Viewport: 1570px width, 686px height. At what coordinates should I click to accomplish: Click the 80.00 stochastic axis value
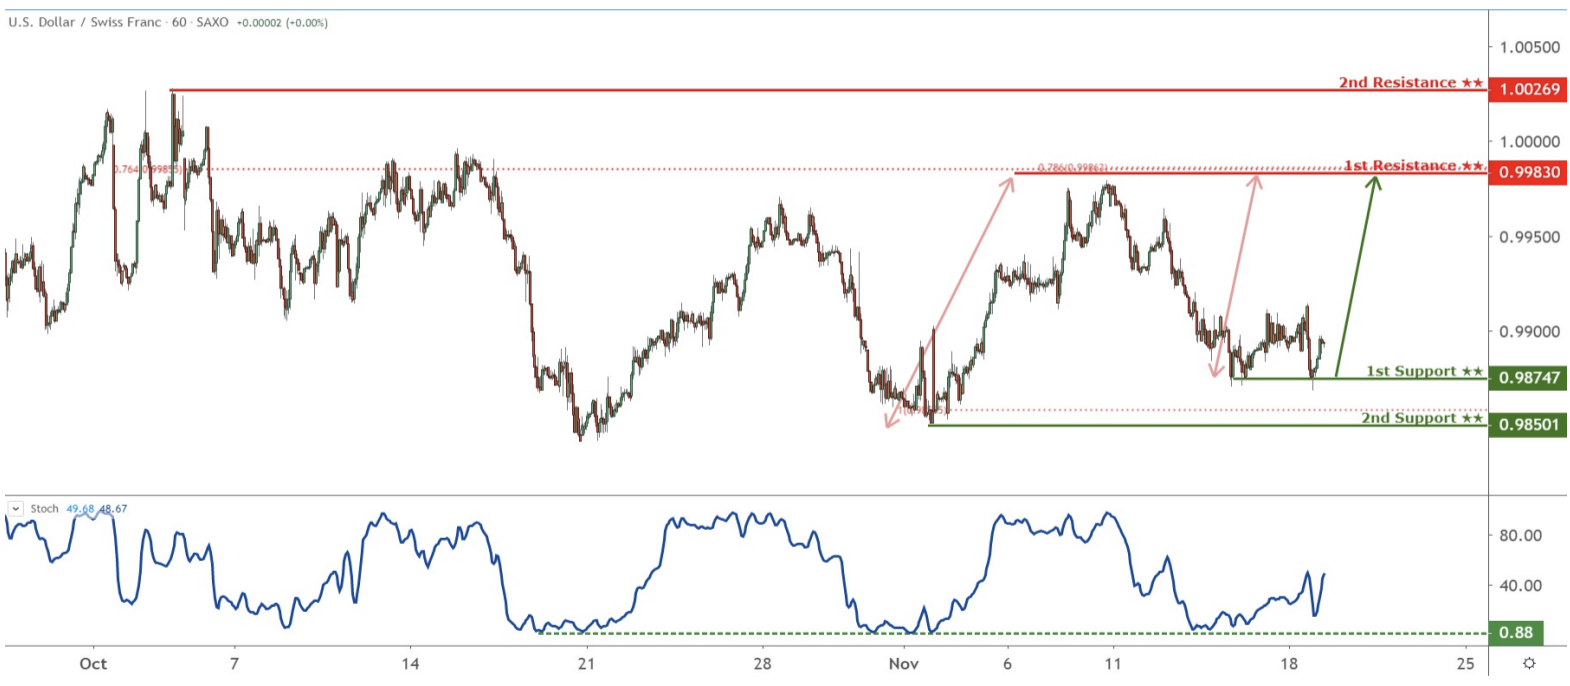point(1520,535)
